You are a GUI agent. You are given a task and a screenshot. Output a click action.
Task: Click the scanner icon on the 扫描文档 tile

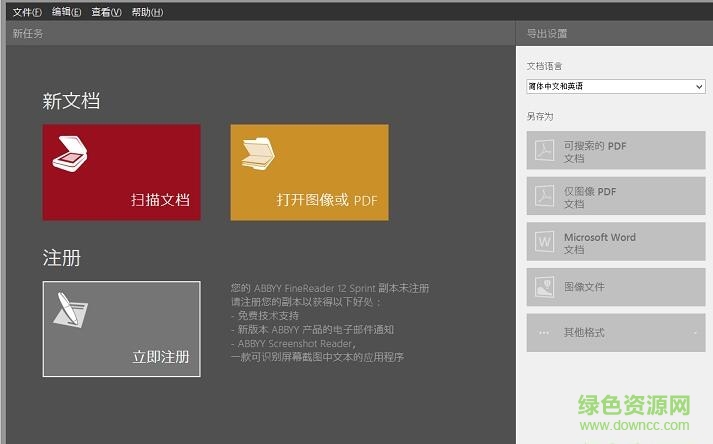pos(69,153)
